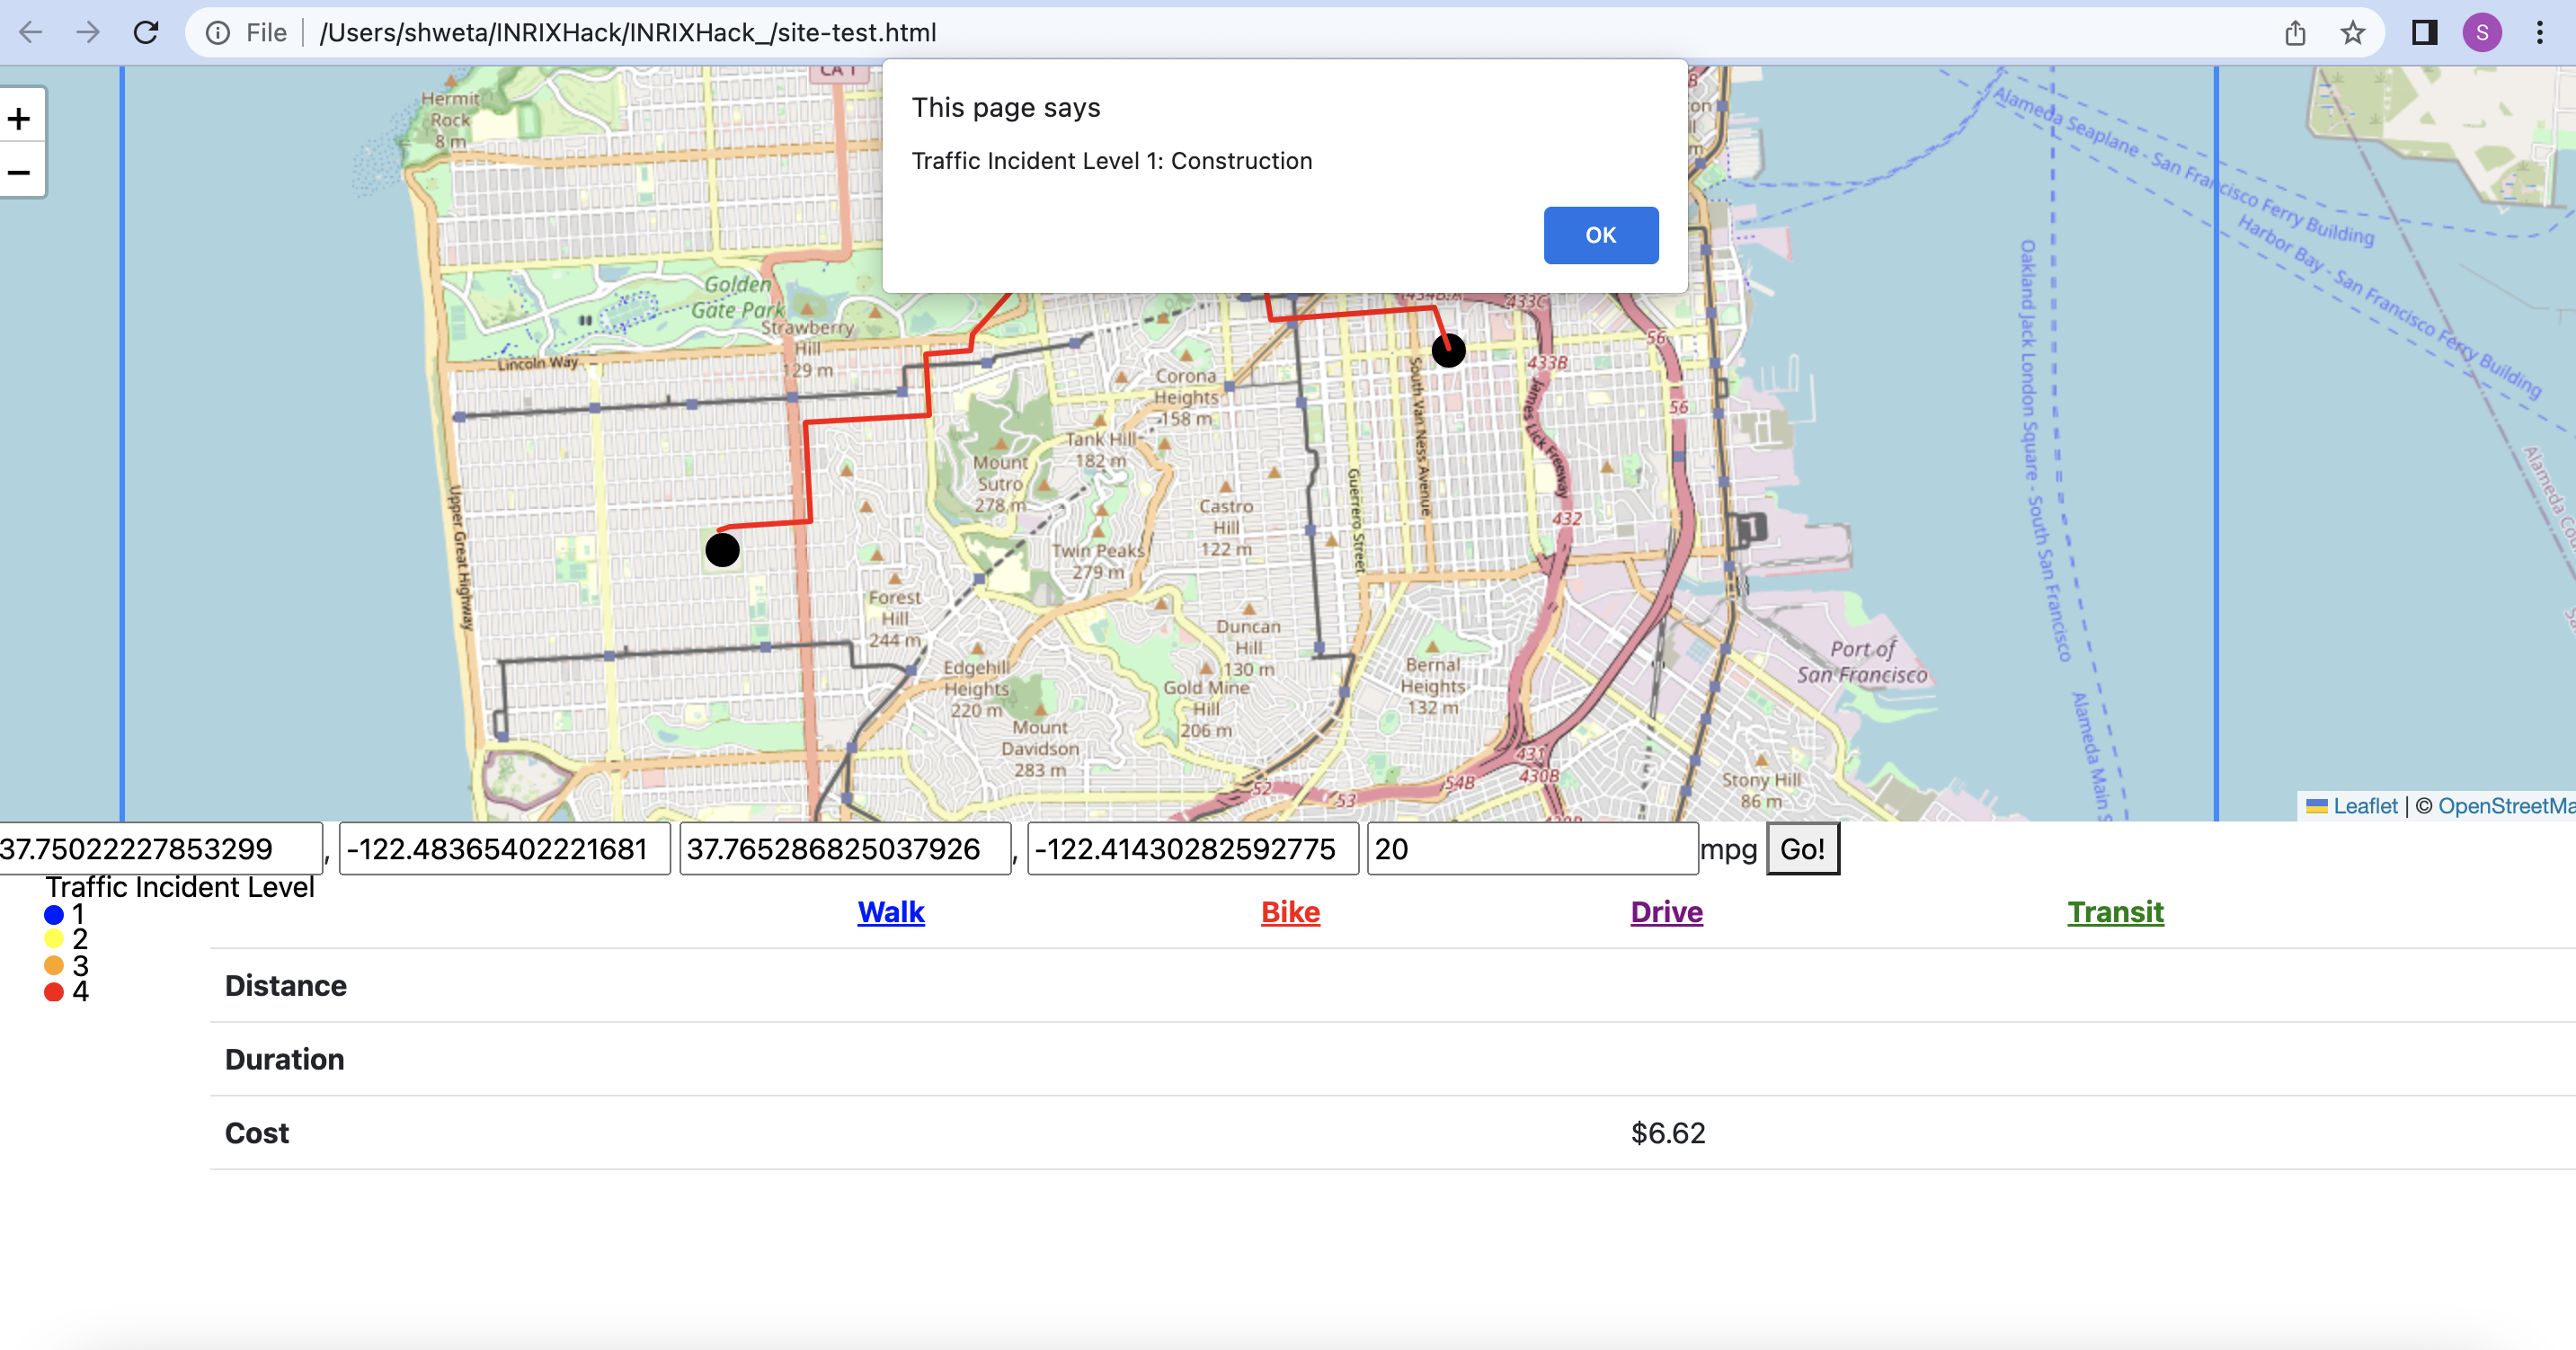2576x1350 pixels.
Task: Click the bookmark star icon
Action: pos(2352,33)
